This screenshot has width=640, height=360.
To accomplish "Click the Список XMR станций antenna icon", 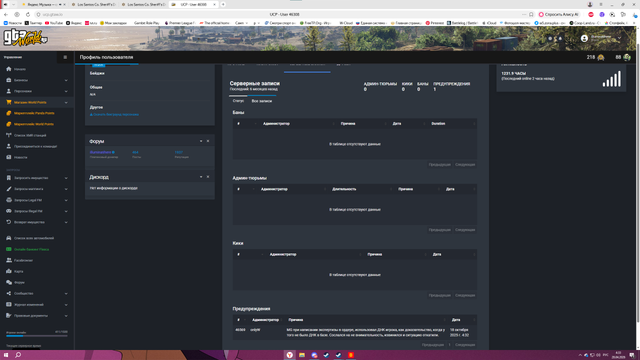I will (x=9, y=135).
